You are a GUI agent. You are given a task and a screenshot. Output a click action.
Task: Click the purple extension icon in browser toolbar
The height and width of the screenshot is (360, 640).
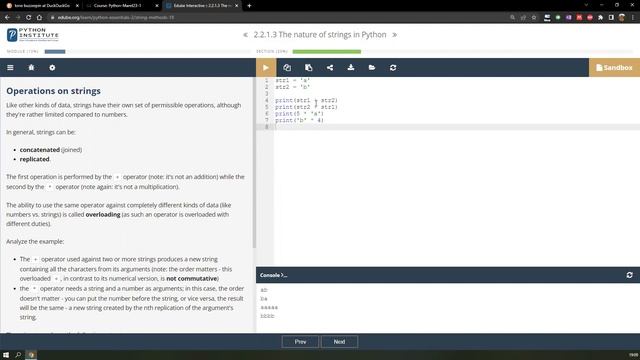(569, 18)
